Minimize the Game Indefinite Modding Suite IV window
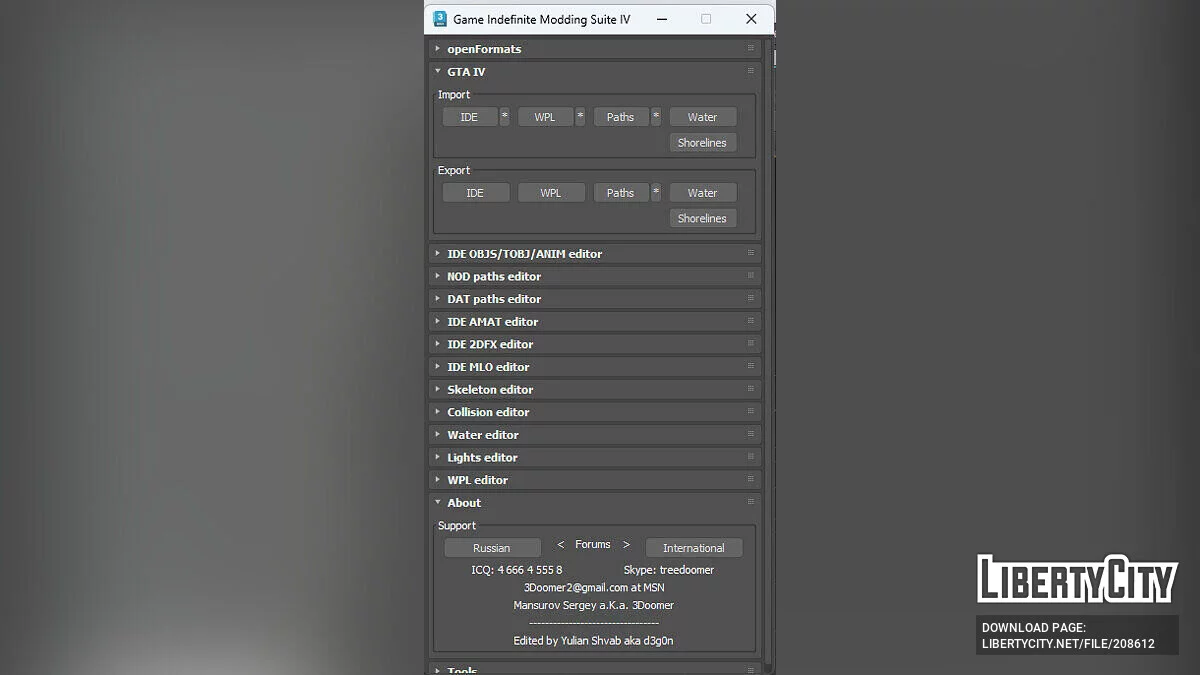Viewport: 1200px width, 675px height. pos(660,19)
